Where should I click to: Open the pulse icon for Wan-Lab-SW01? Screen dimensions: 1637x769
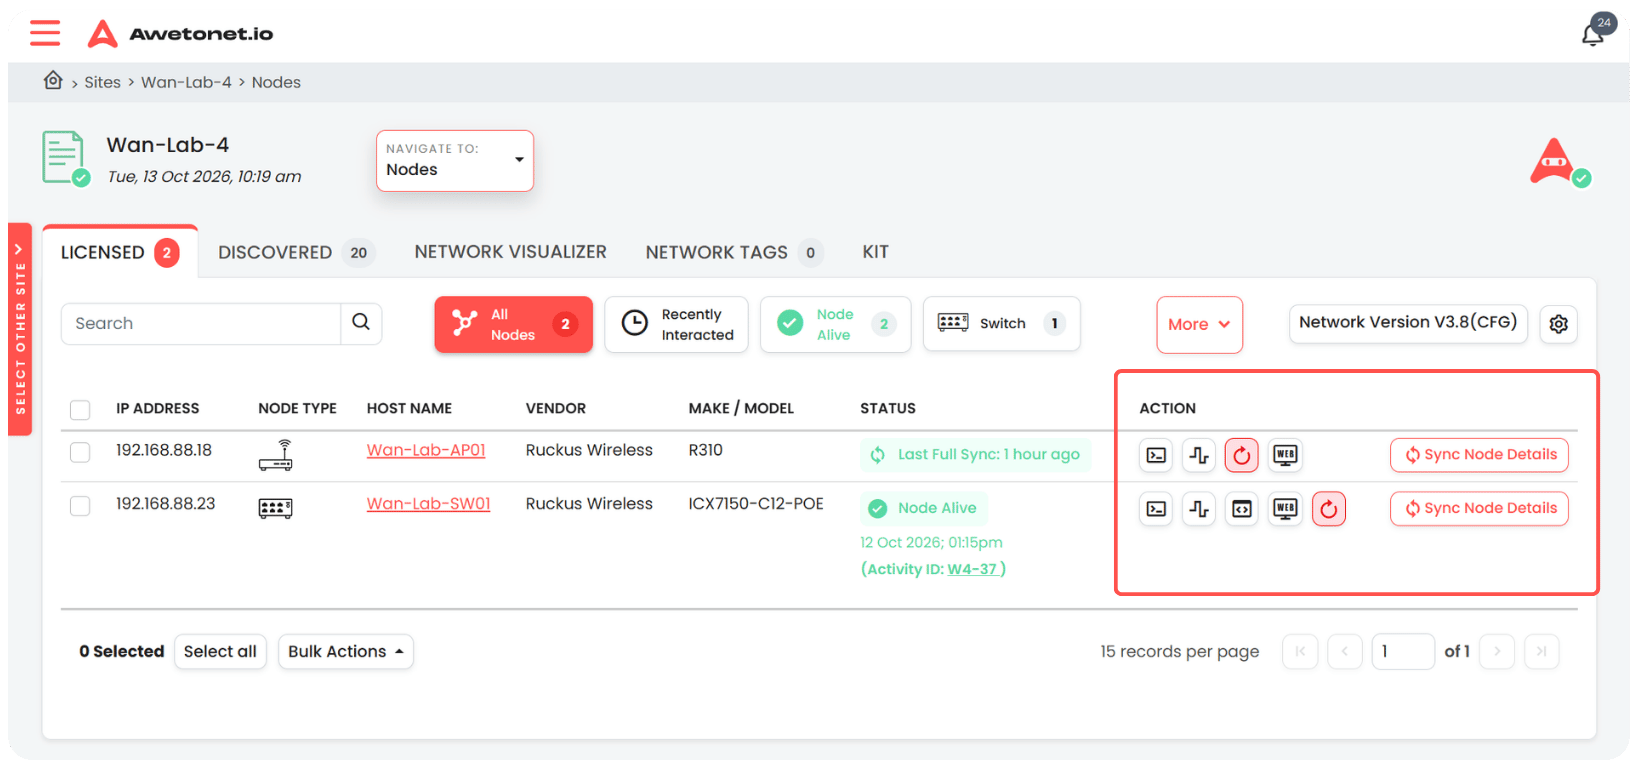coord(1199,509)
